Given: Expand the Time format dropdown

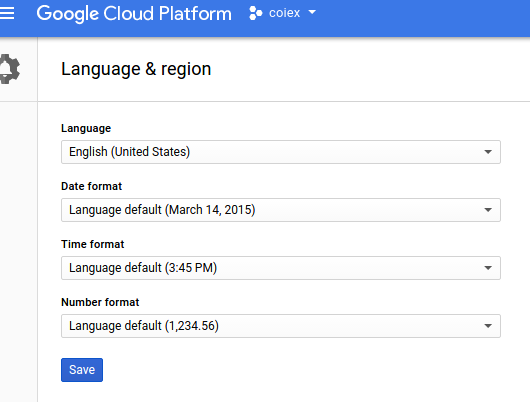Looking at the screenshot, I should click(x=281, y=268).
